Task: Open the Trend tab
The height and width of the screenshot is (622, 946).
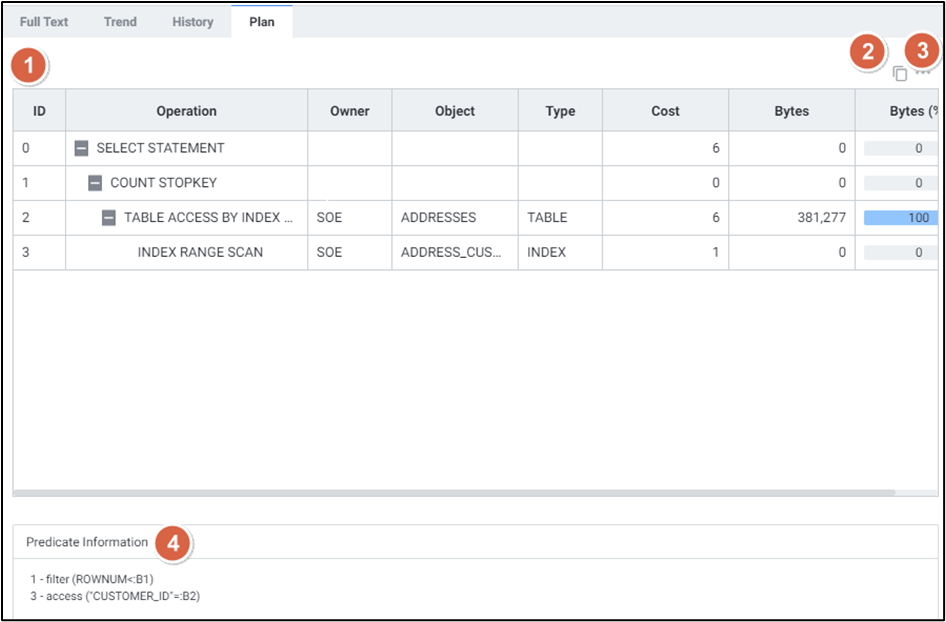Action: pyautogui.click(x=120, y=22)
